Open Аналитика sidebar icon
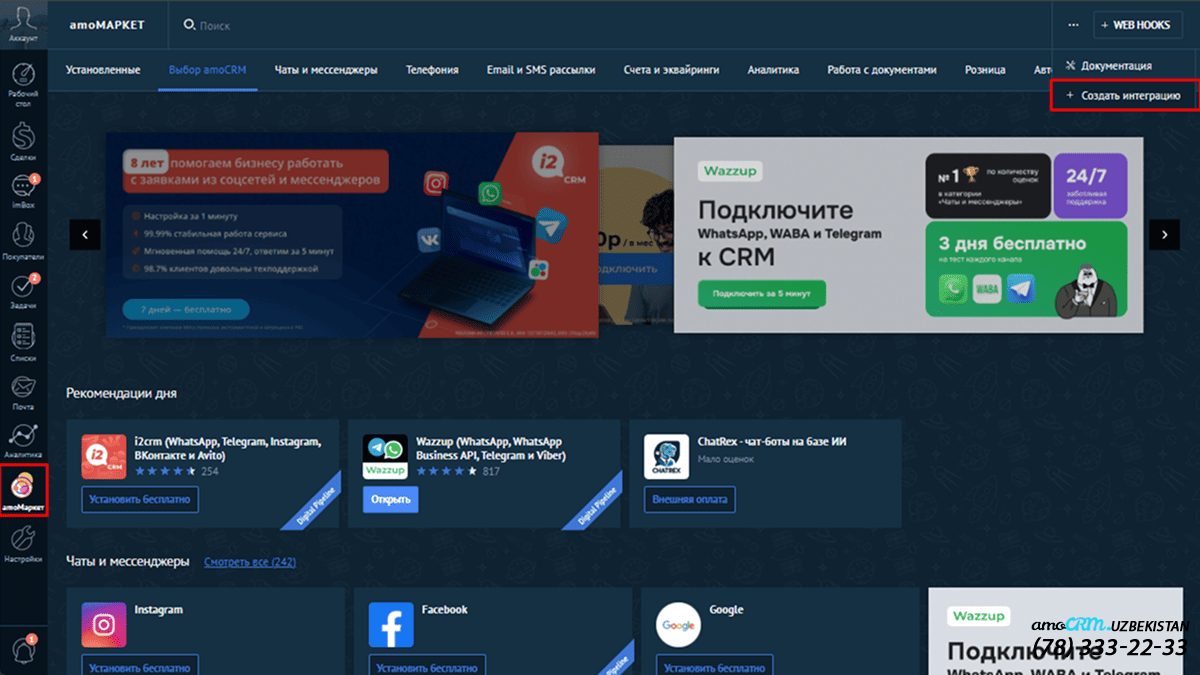 [24, 439]
